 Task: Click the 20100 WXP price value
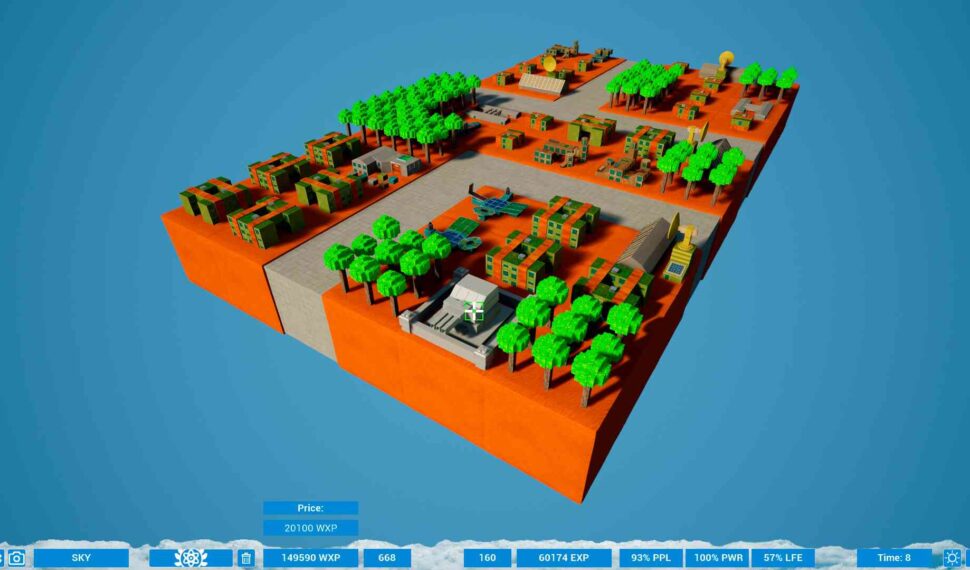(310, 528)
